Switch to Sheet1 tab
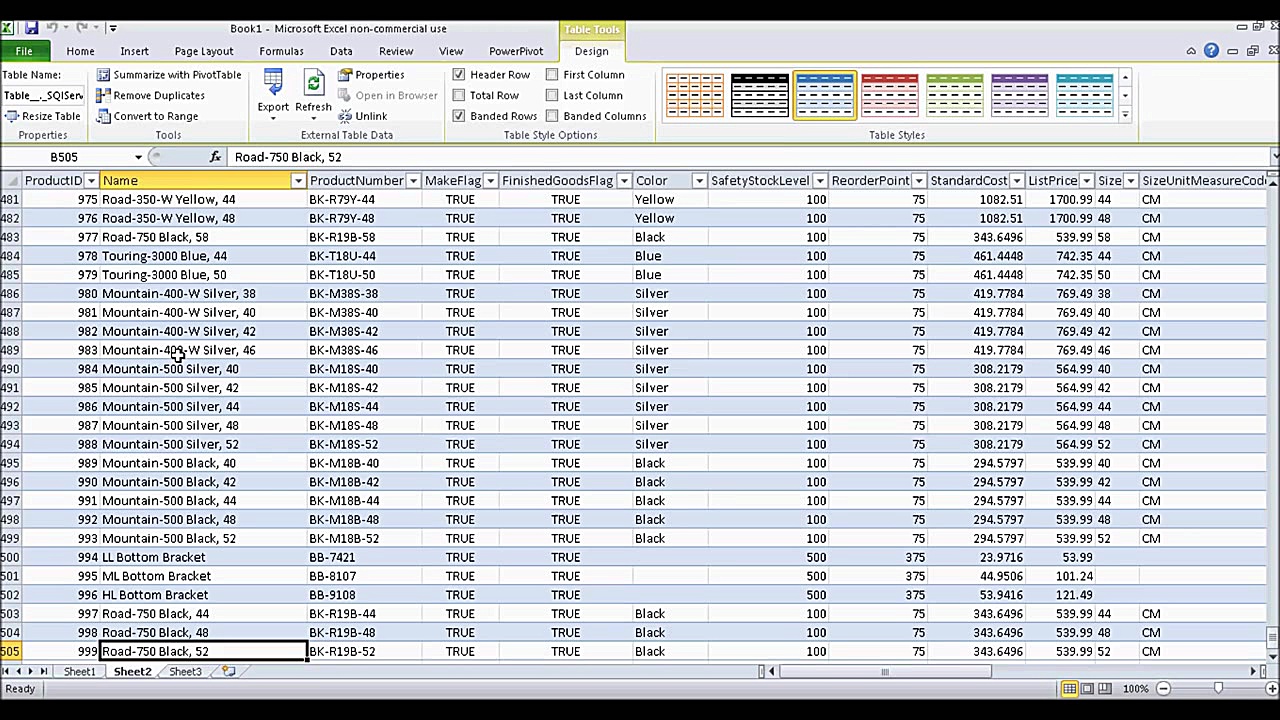 tap(79, 672)
